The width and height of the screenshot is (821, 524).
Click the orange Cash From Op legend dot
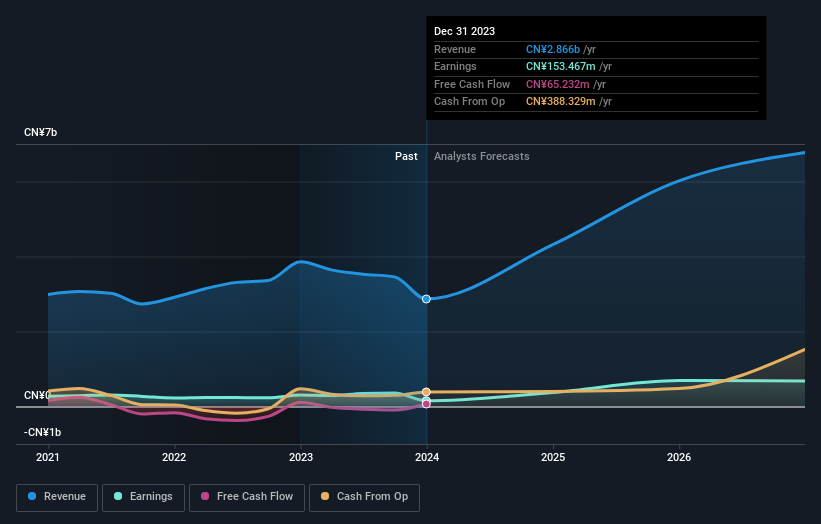point(325,496)
